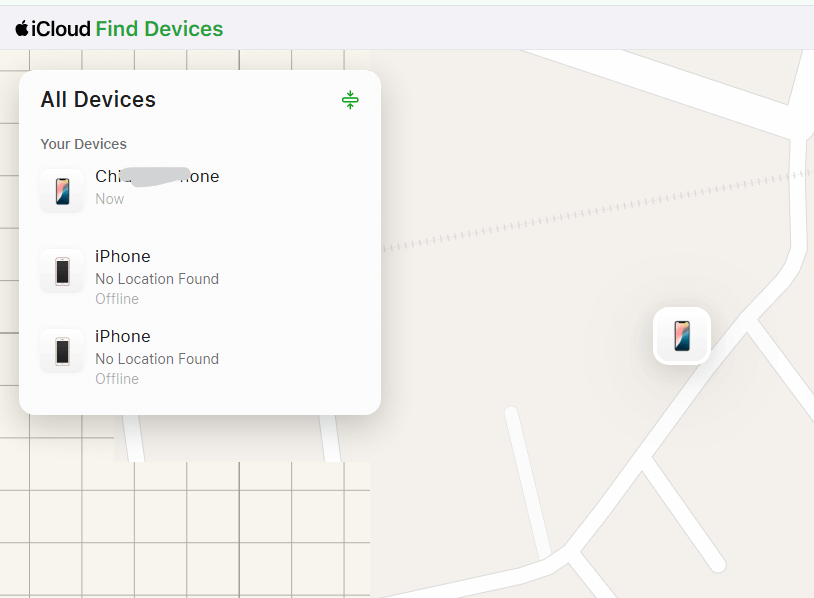Select the device name with the redacted label
Screen dimensions: 814x598
coord(157,177)
